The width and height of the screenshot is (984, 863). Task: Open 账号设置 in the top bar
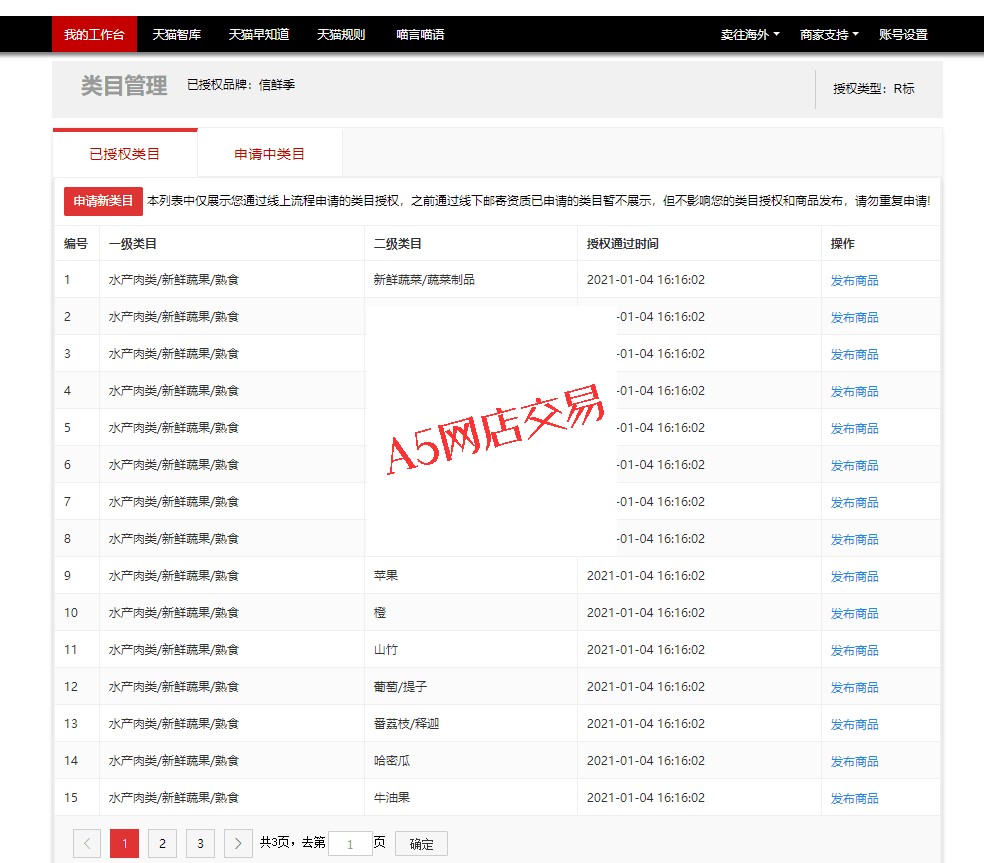(903, 35)
